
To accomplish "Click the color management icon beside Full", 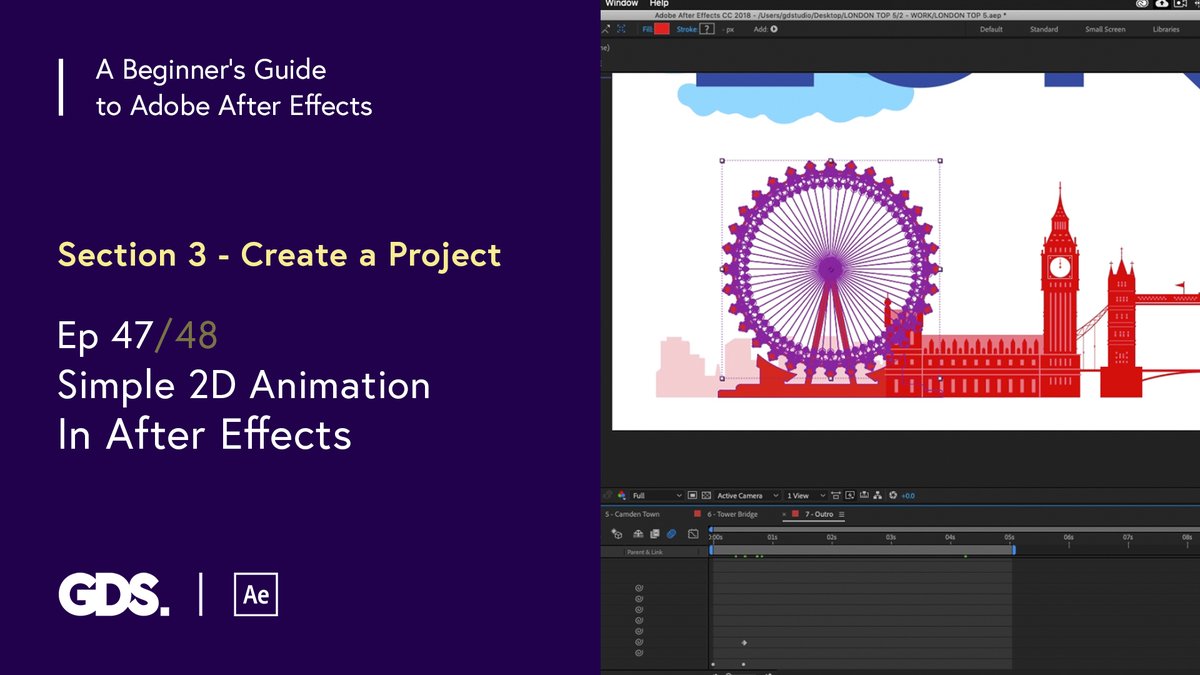I will (621, 495).
